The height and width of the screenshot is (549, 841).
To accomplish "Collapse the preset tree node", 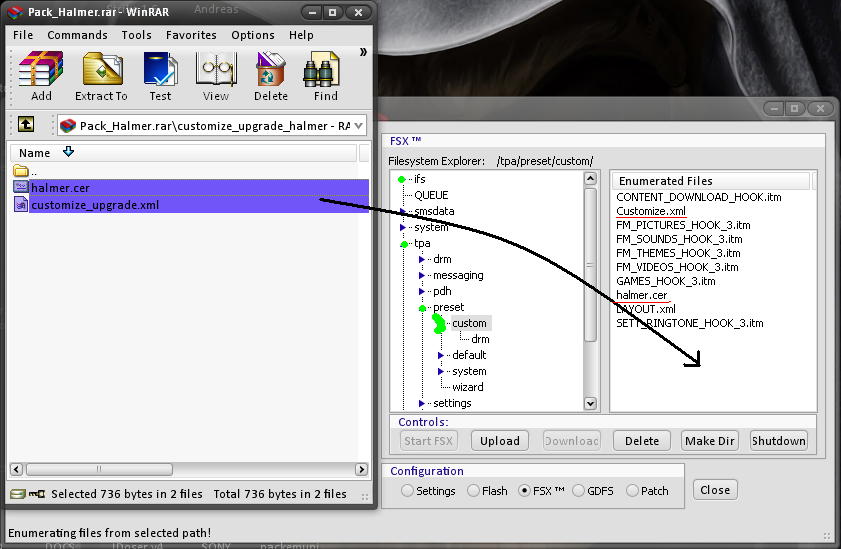I will (x=423, y=308).
